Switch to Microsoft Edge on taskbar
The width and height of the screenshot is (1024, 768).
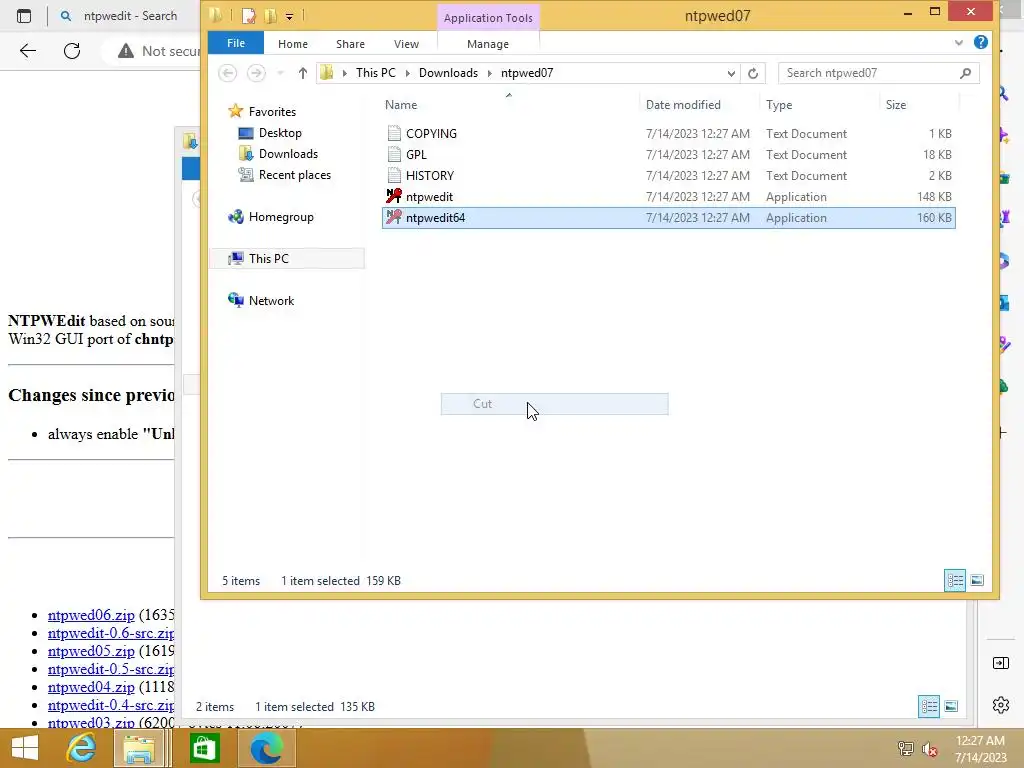[x=266, y=748]
